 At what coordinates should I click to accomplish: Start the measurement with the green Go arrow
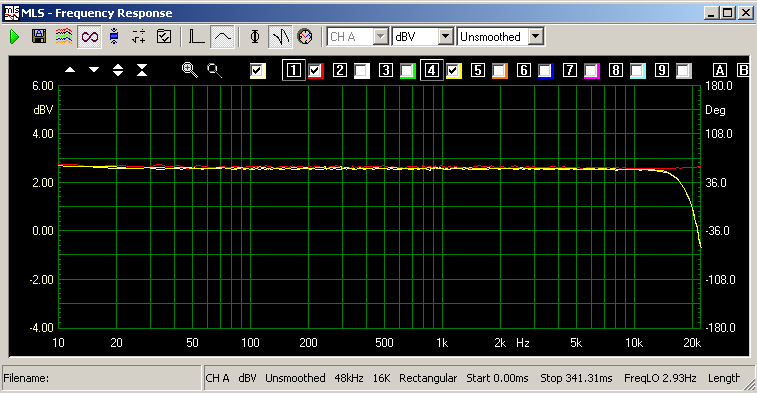pyautogui.click(x=14, y=37)
